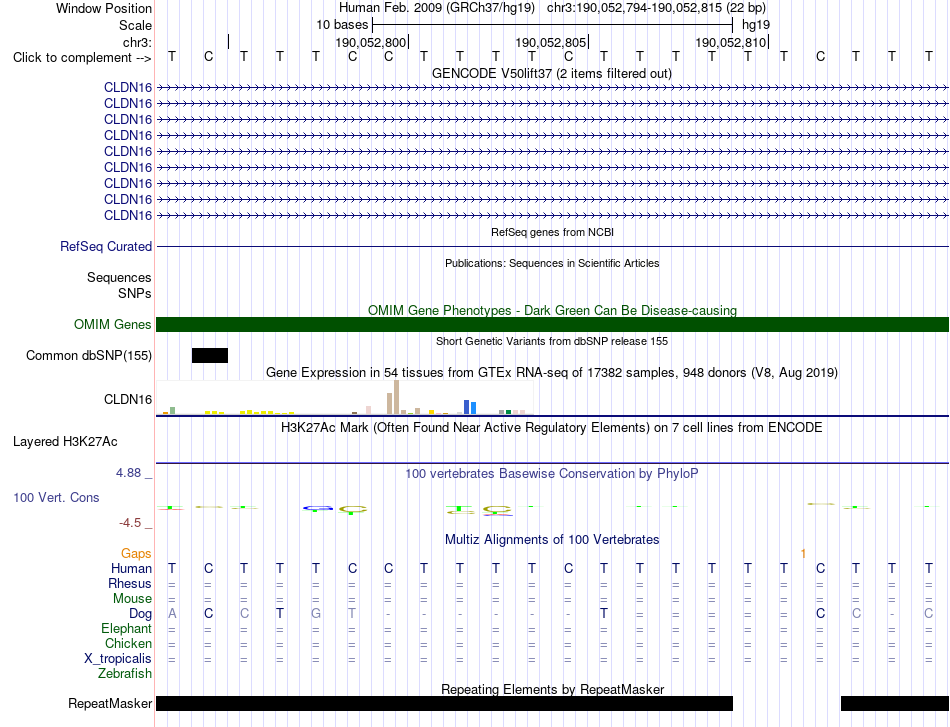Image resolution: width=950 pixels, height=727 pixels.
Task: Select the Elephant alignment row label
Action: [126, 628]
